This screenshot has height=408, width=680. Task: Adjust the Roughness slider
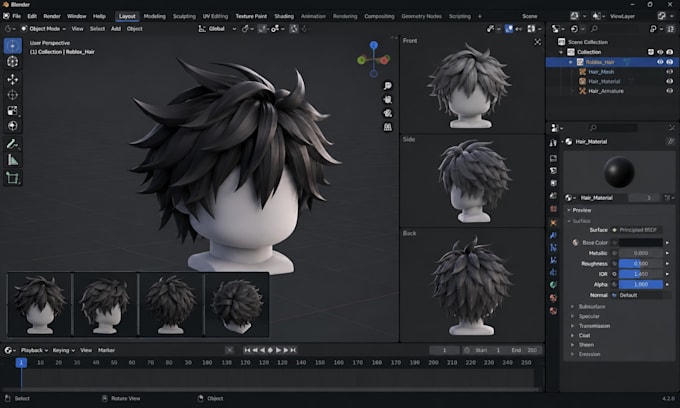pyautogui.click(x=641, y=264)
